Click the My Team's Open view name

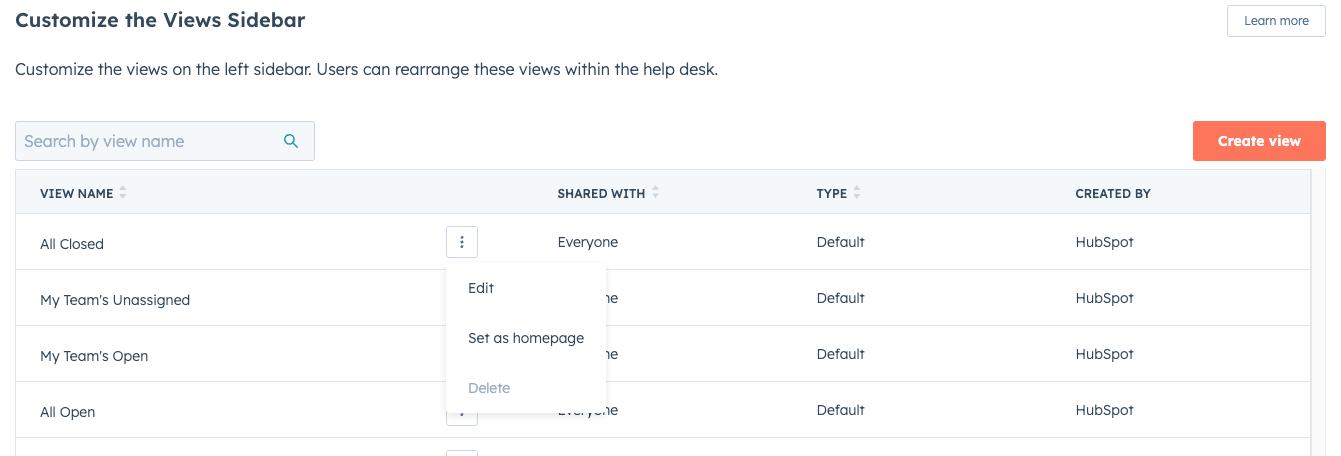(94, 356)
